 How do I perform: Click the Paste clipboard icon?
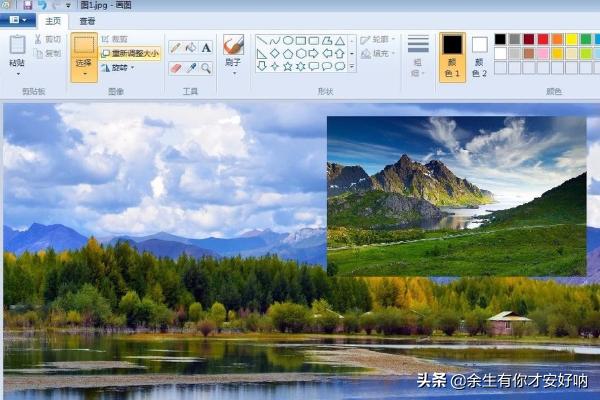(x=17, y=45)
